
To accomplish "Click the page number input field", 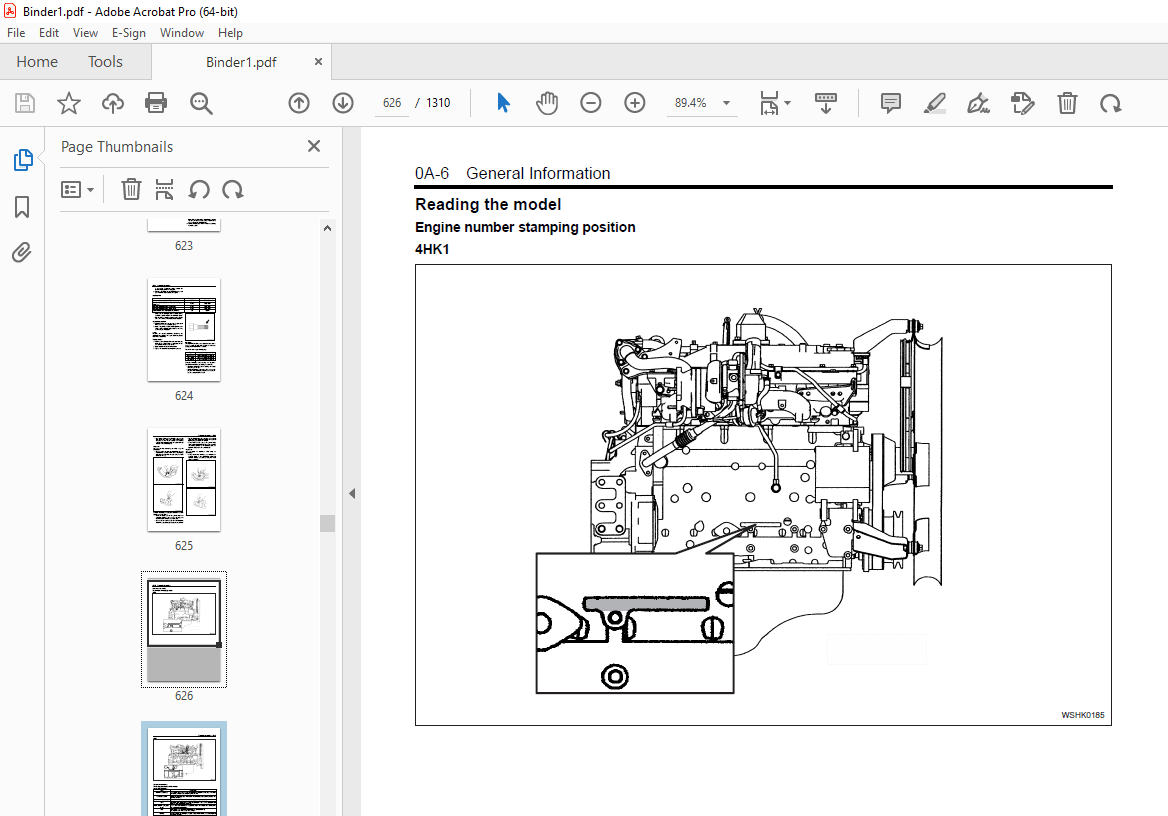I will click(392, 103).
